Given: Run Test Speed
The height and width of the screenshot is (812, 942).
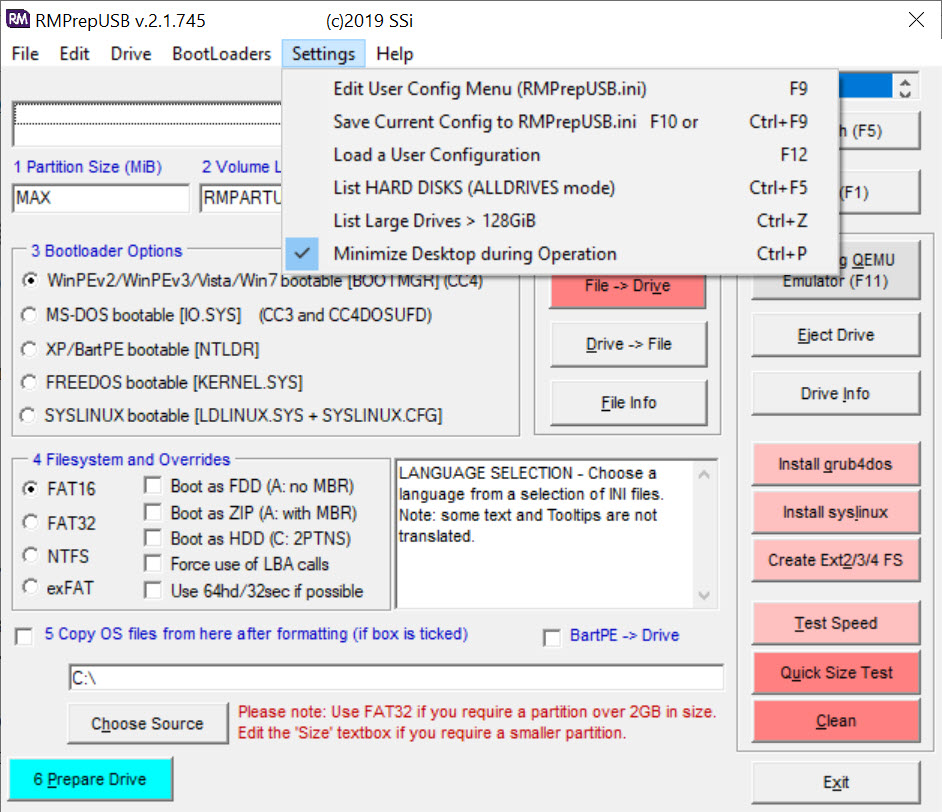Looking at the screenshot, I should pos(836,623).
